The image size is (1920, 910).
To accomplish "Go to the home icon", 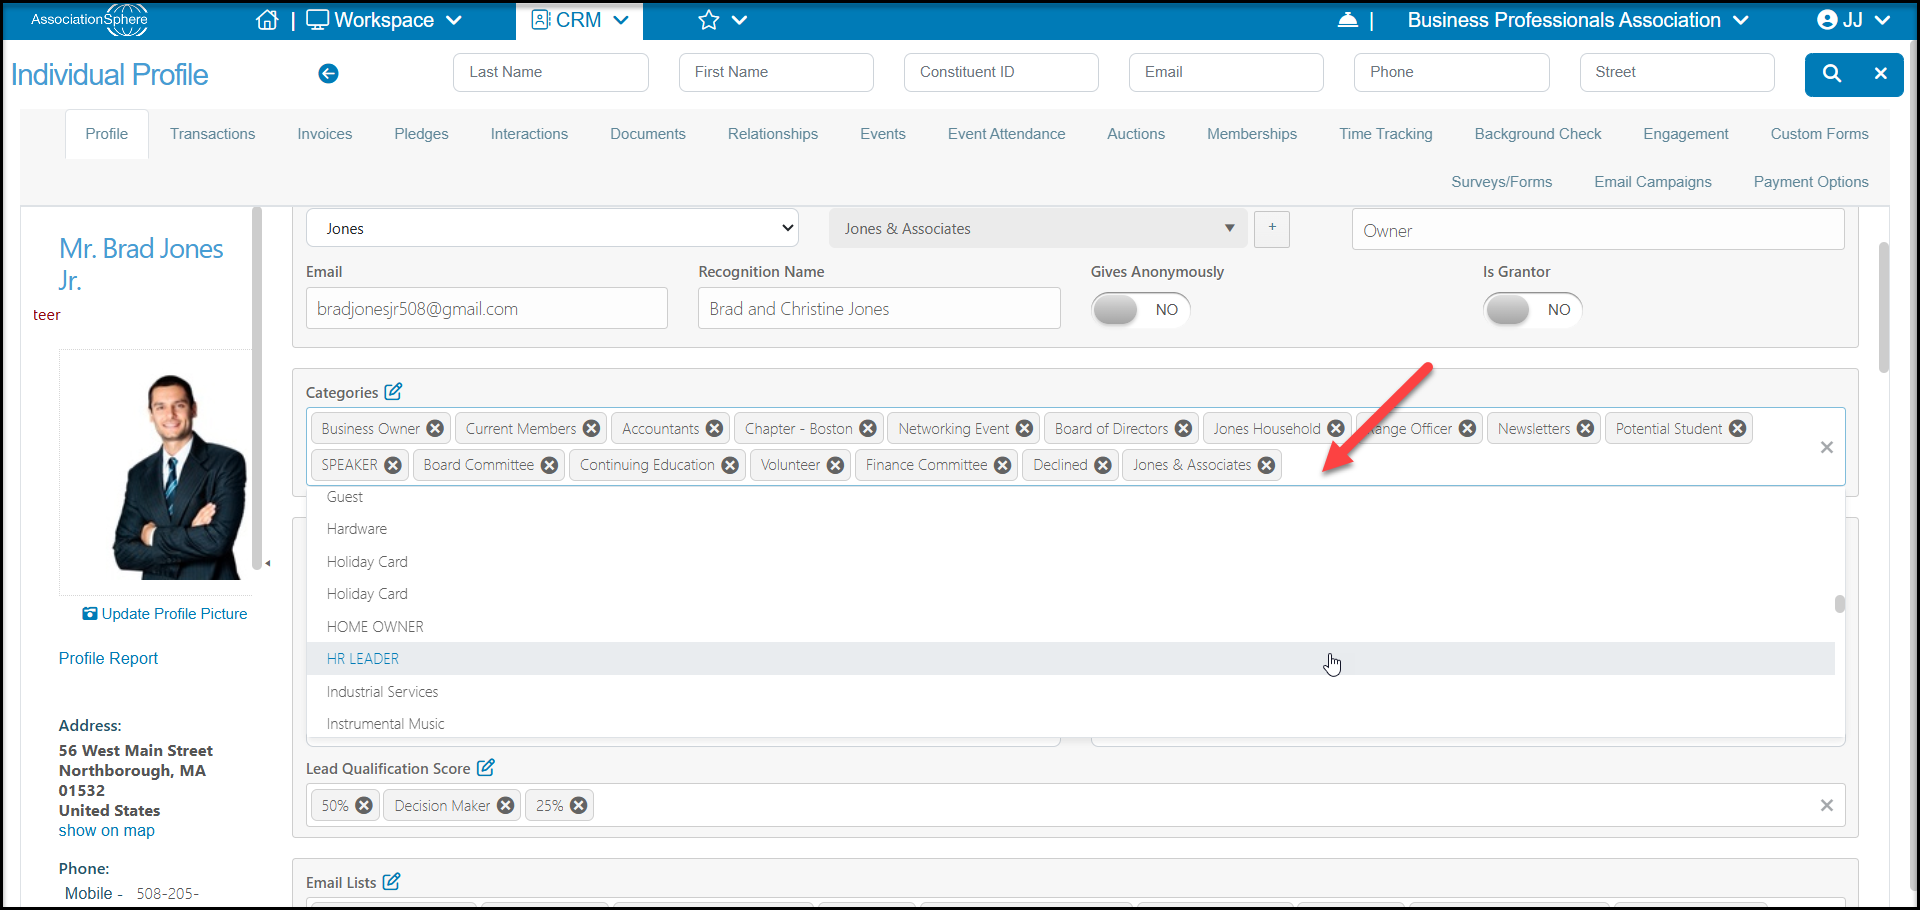I will (x=267, y=20).
